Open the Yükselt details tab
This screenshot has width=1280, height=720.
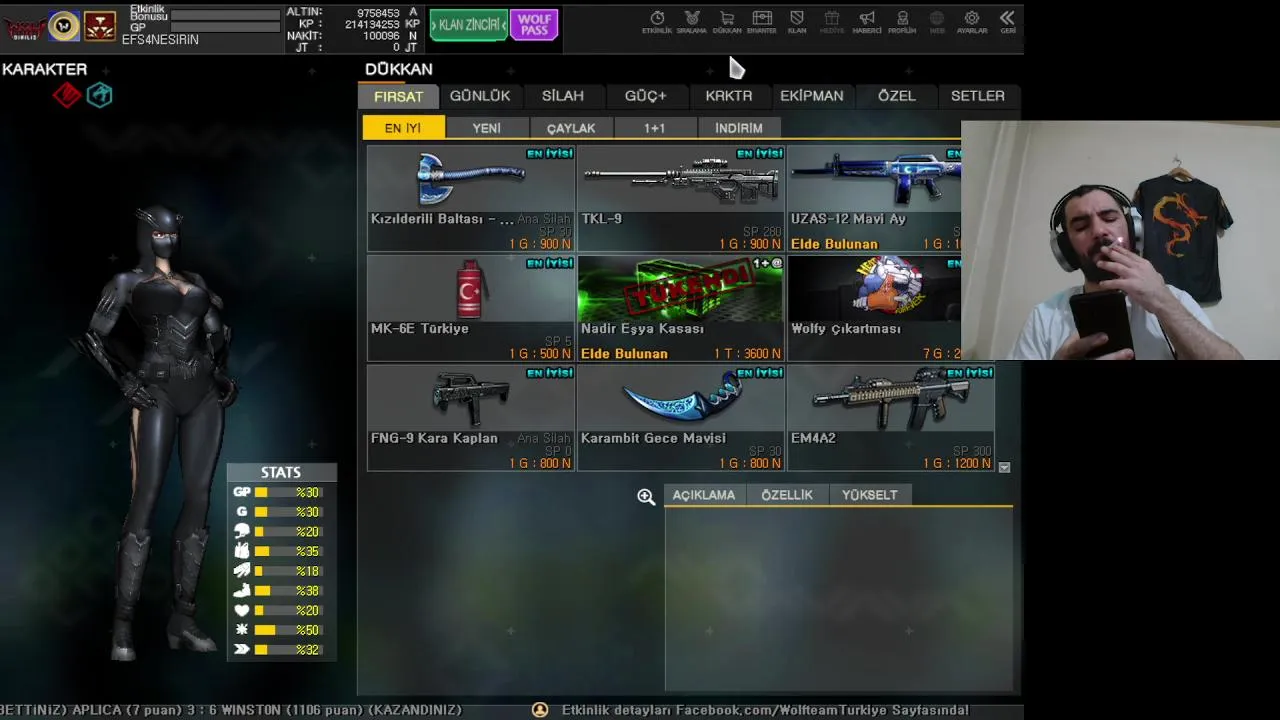point(870,495)
